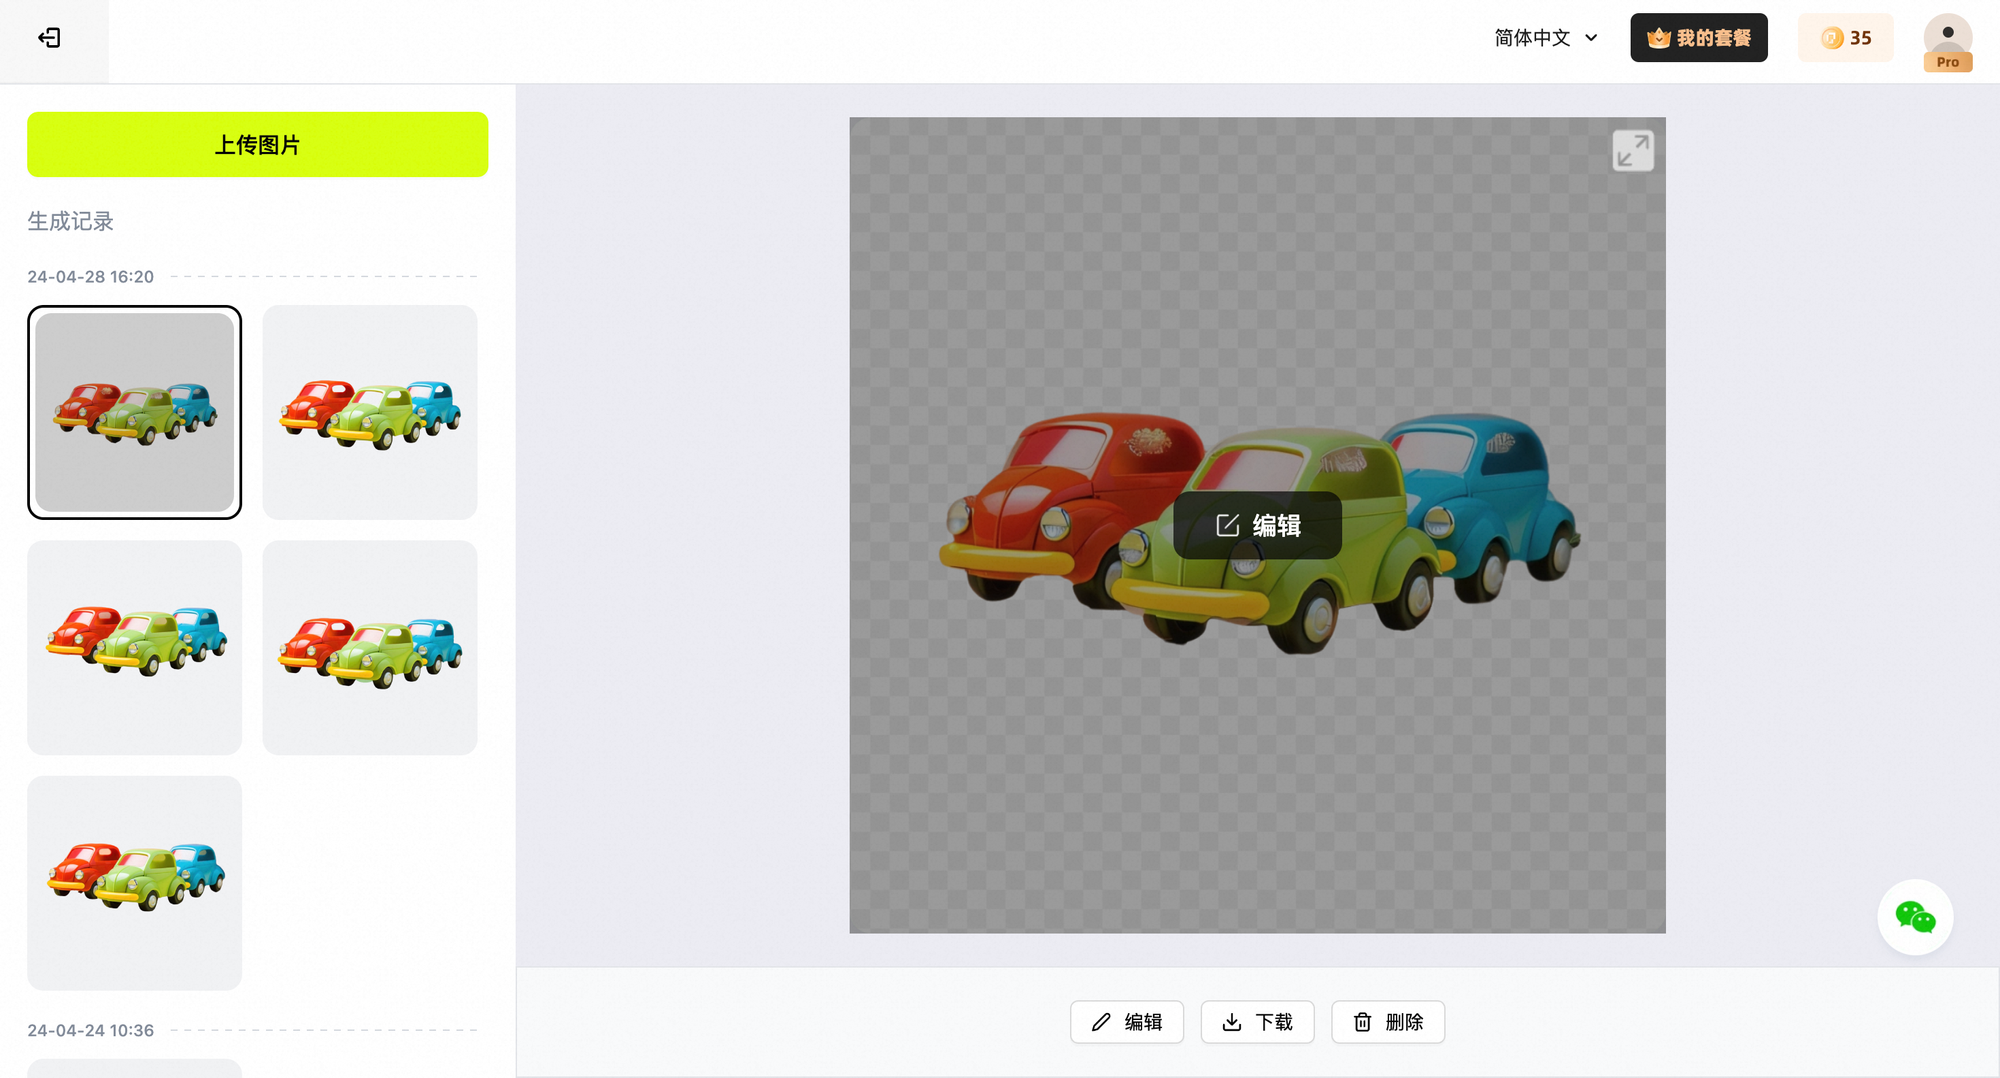Viewport: 2000px width, 1078px height.
Task: Click the 生成记录 heading
Action: pos(70,221)
